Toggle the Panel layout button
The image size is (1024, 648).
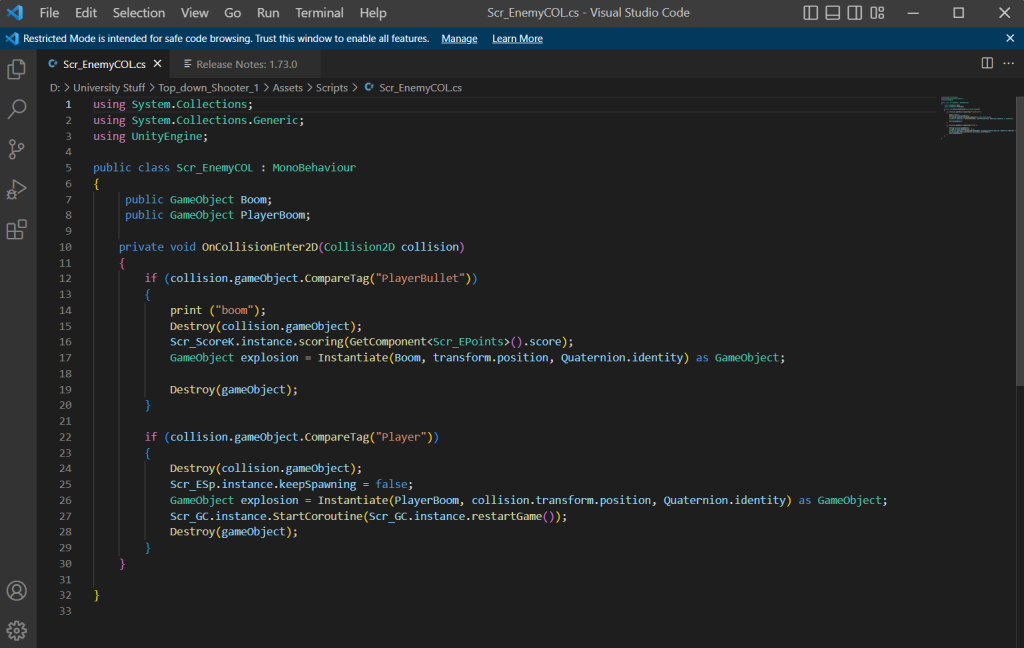(x=834, y=13)
